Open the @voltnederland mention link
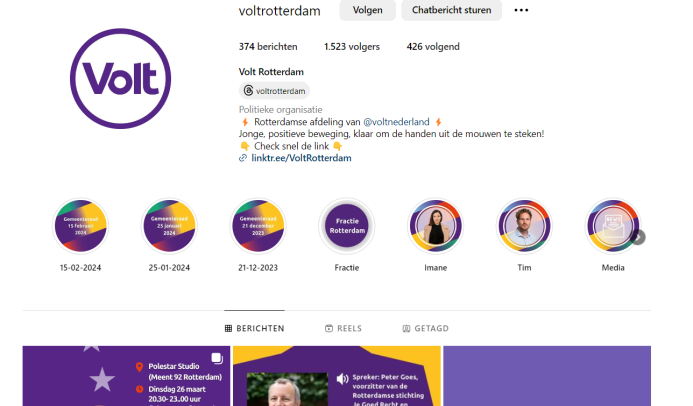The height and width of the screenshot is (406, 693). [x=396, y=122]
